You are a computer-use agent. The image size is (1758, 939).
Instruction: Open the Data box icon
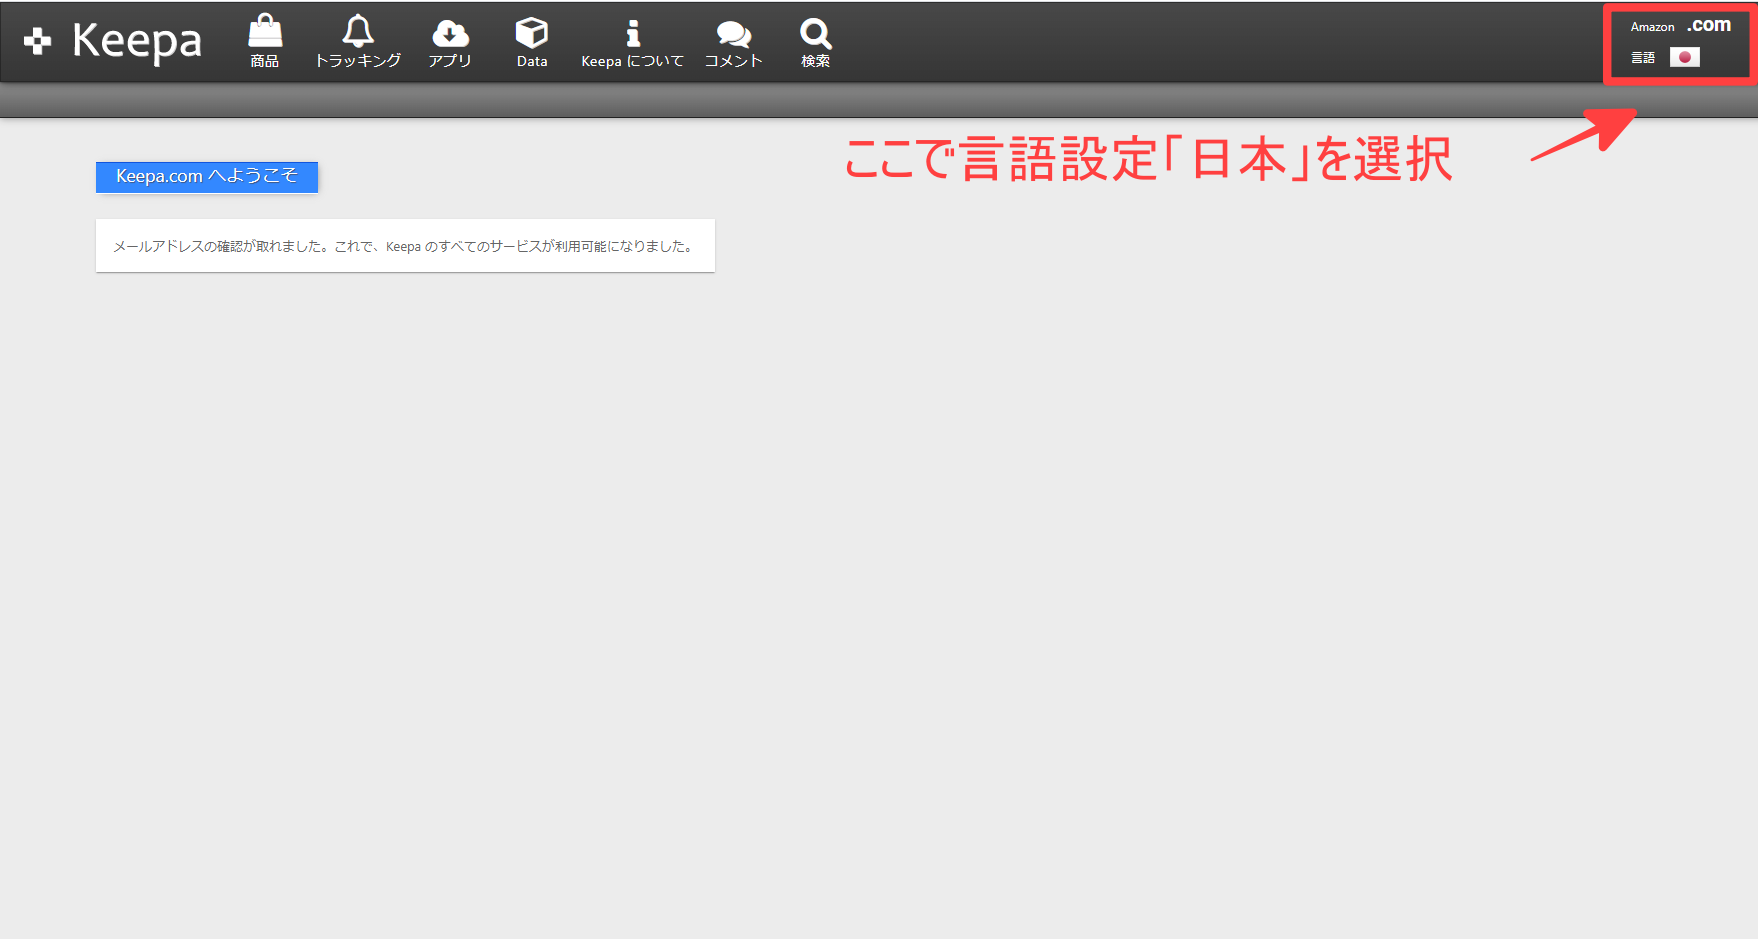pos(532,32)
